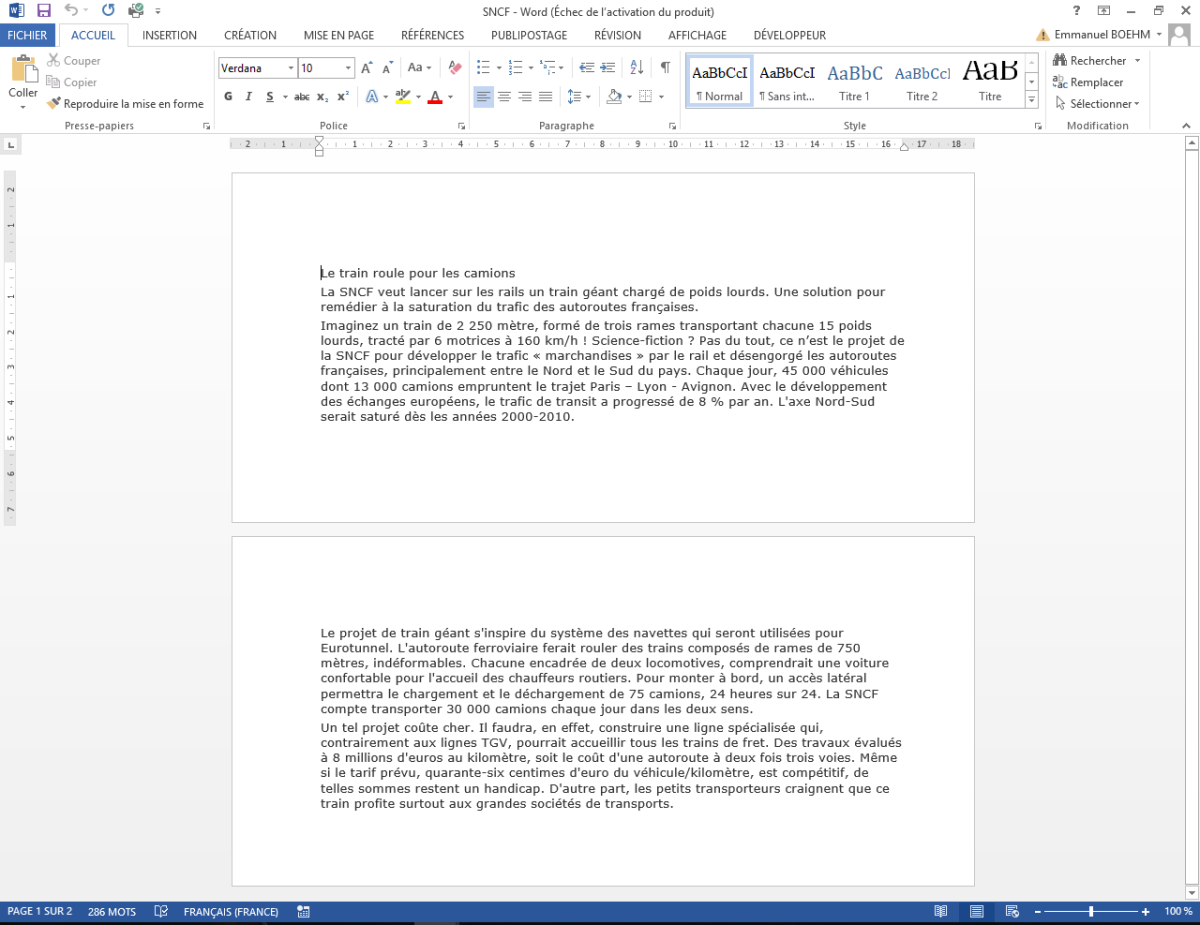The image size is (1200, 925).
Task: Click the Remplacer button
Action: 1088,83
